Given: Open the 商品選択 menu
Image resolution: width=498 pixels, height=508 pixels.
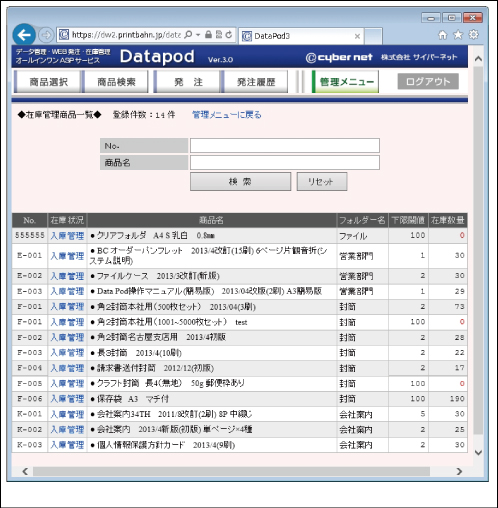Looking at the screenshot, I should click(x=48, y=82).
